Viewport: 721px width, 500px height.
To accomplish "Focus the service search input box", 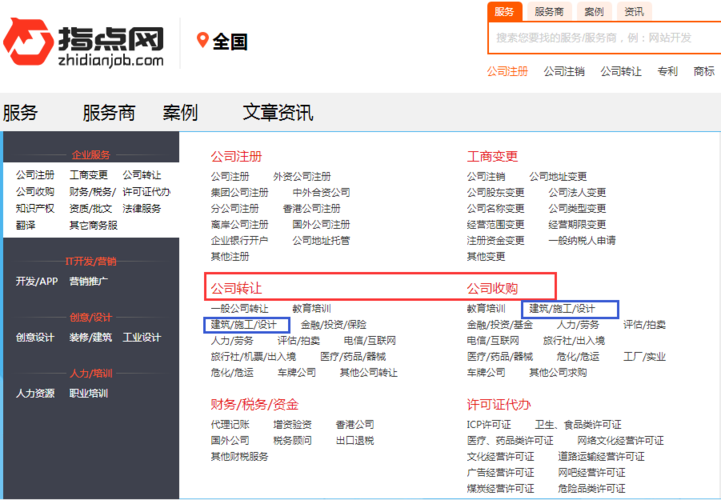I will [604, 38].
